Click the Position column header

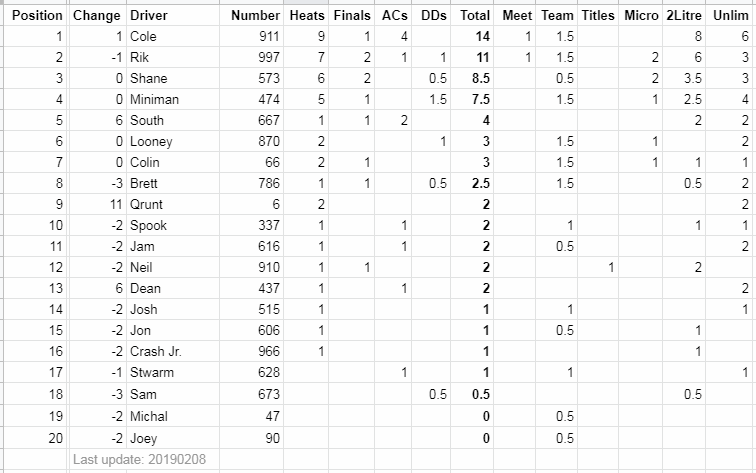(x=36, y=16)
